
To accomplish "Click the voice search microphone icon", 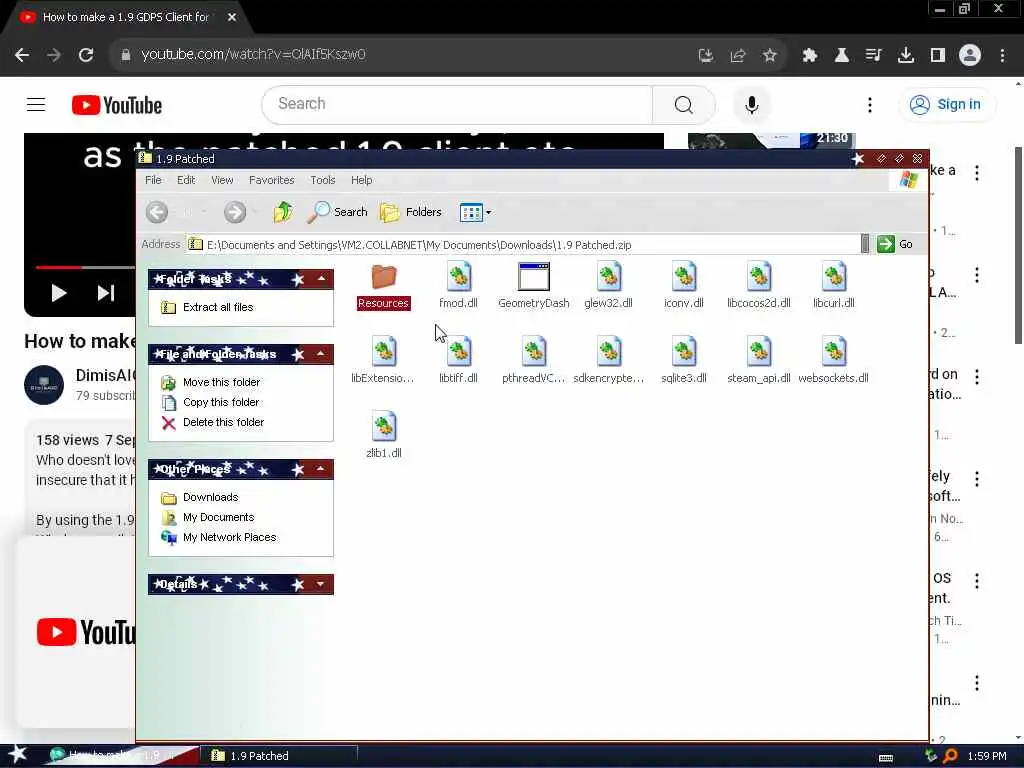I will coord(752,104).
